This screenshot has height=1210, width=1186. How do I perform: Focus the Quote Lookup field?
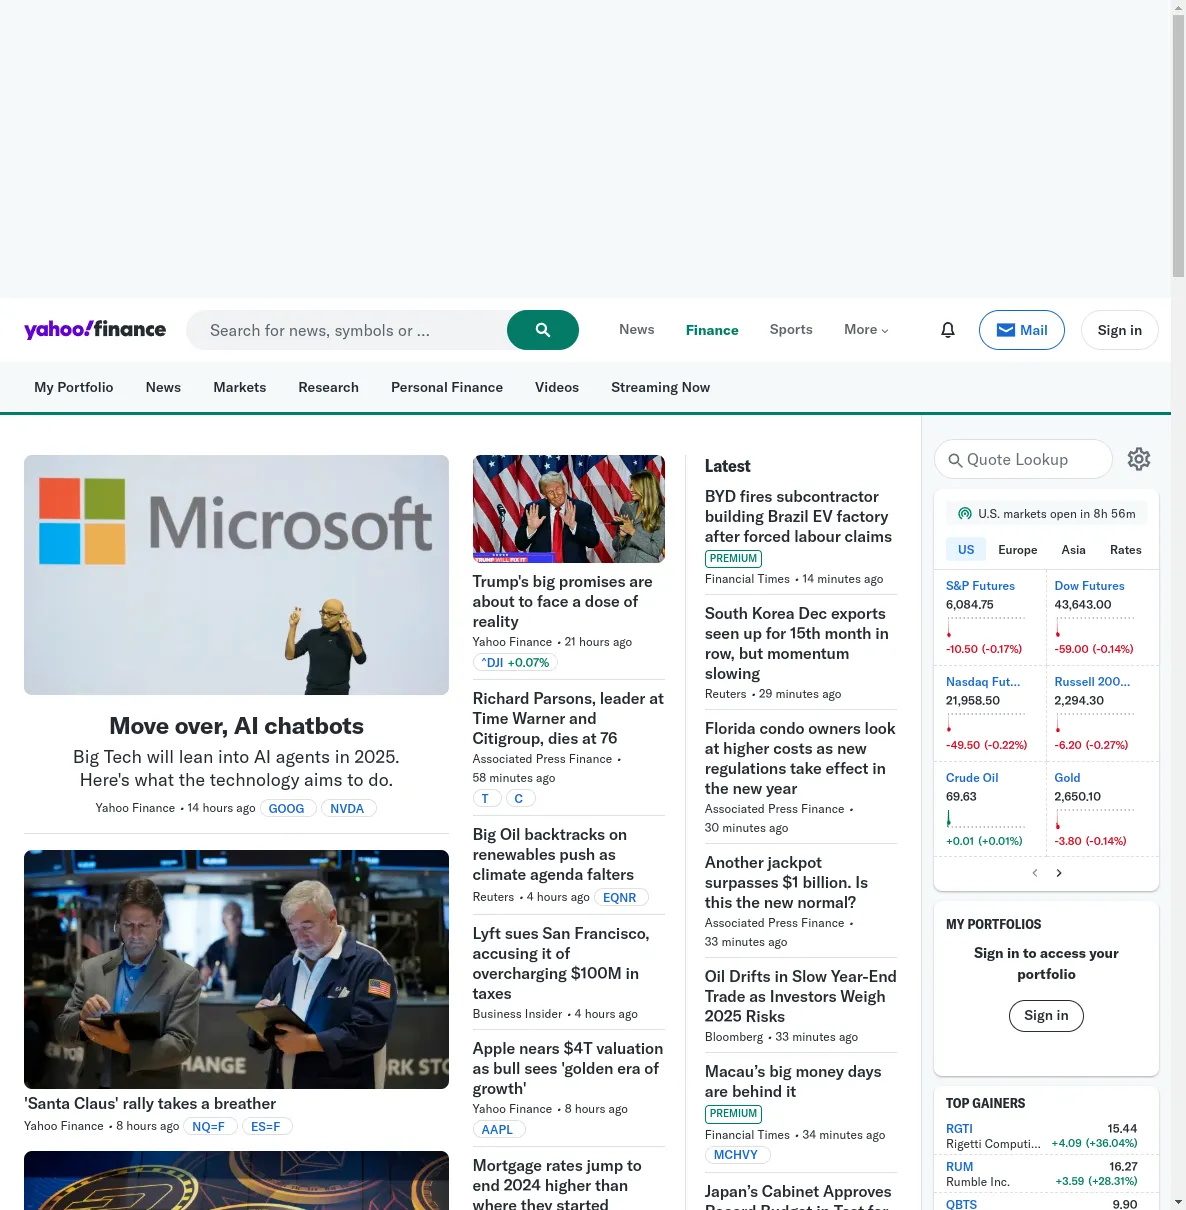[x=1023, y=459]
